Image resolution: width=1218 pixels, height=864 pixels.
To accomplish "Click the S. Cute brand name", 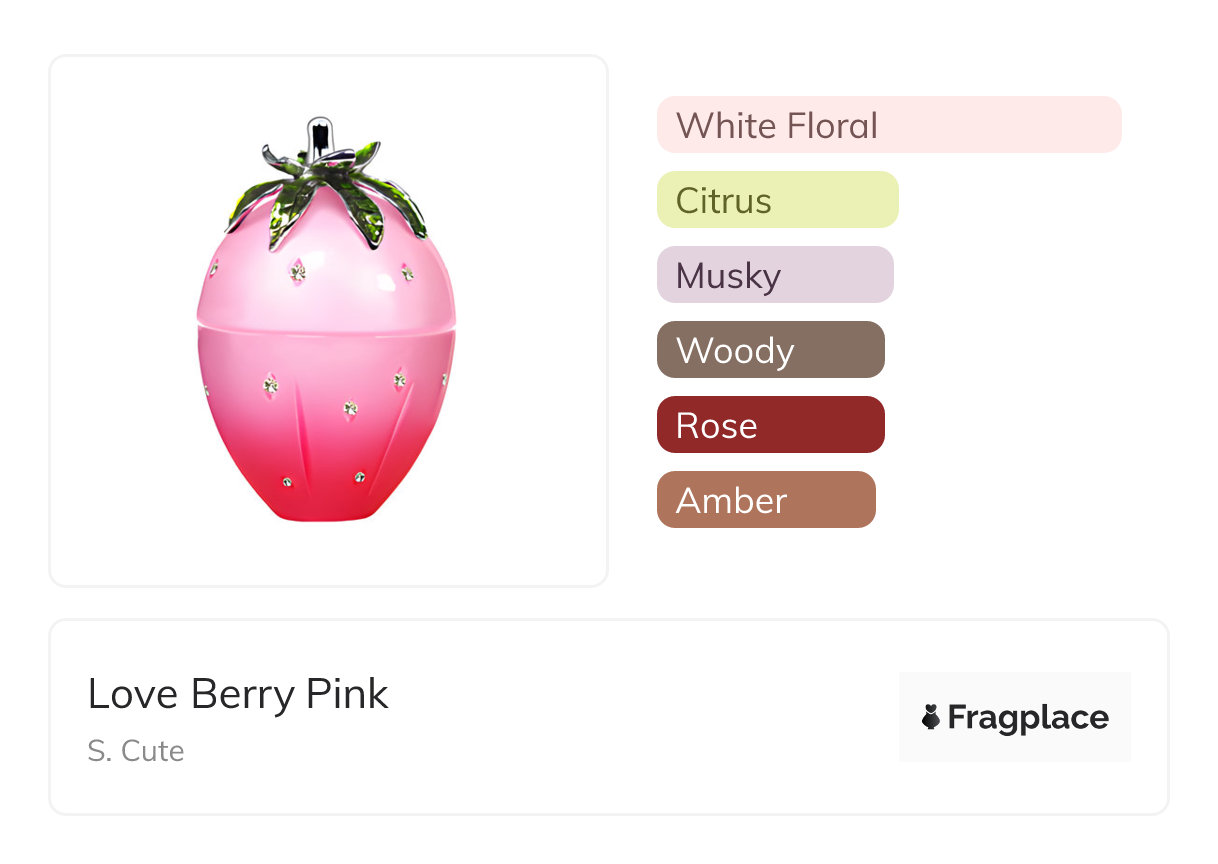I will click(x=136, y=751).
